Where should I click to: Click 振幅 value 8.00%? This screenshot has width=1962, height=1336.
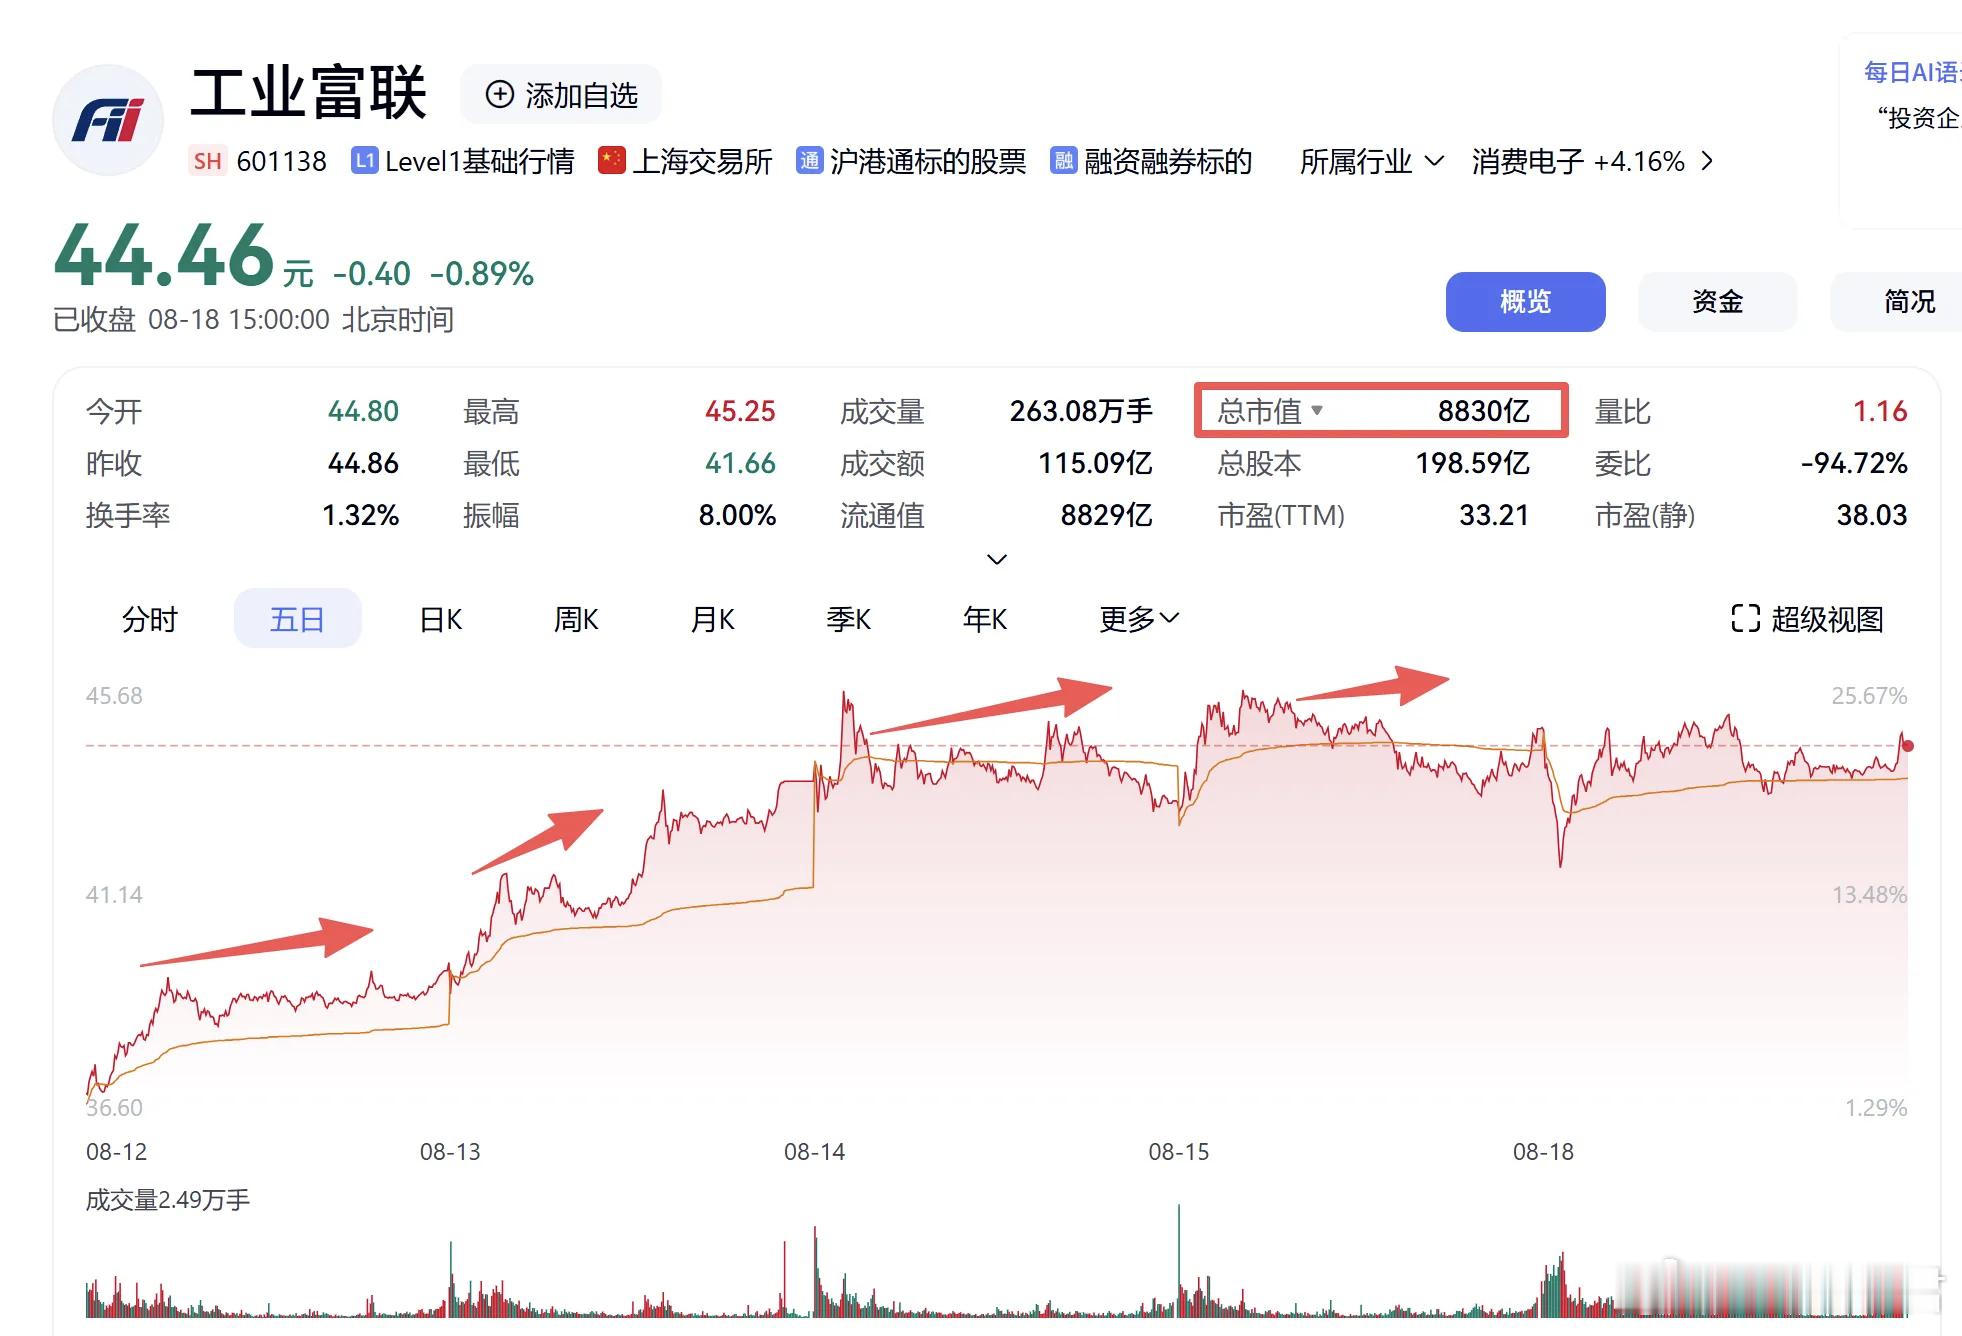[x=737, y=515]
